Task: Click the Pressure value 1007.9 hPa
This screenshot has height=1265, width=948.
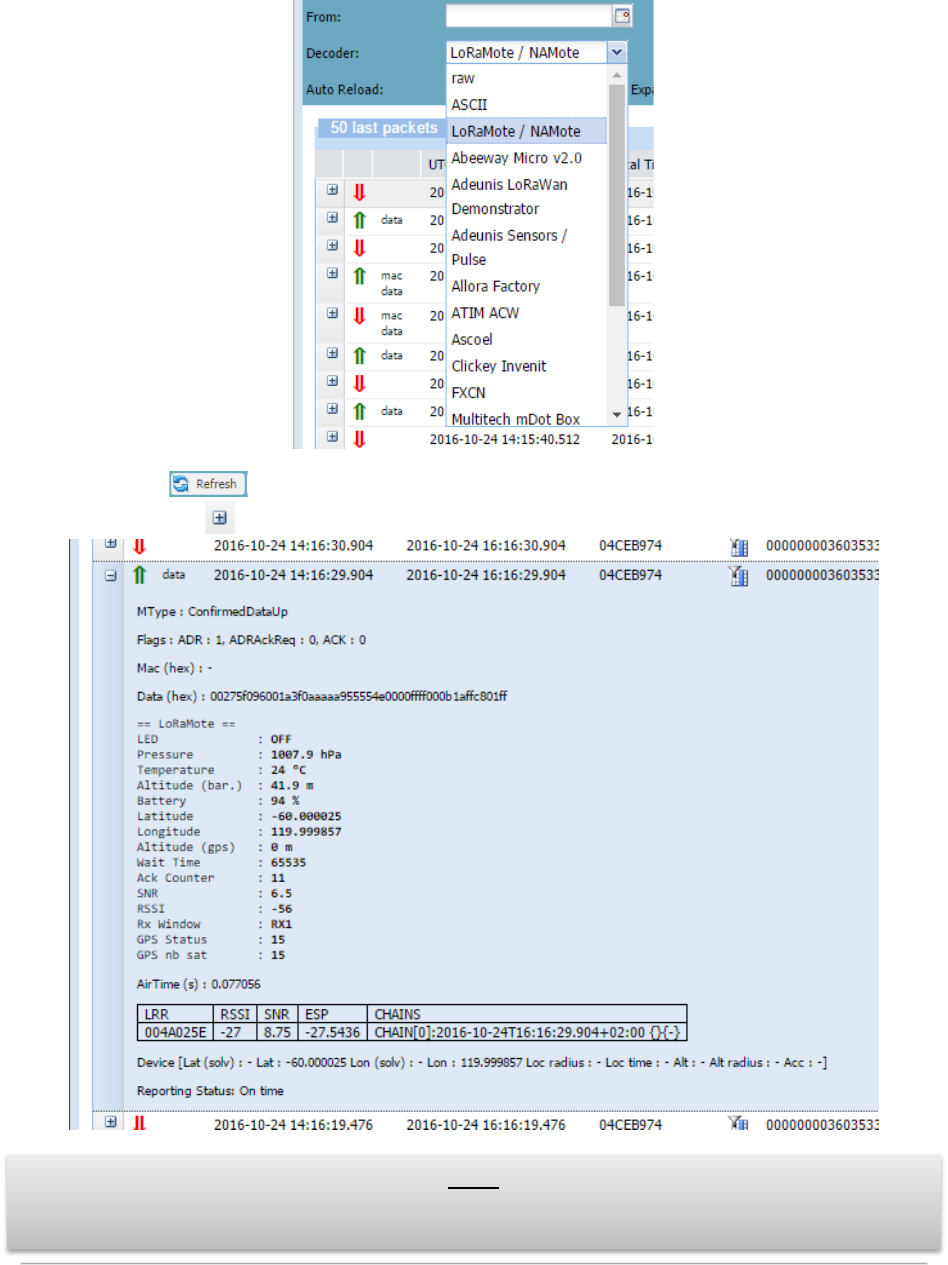Action: [x=306, y=754]
